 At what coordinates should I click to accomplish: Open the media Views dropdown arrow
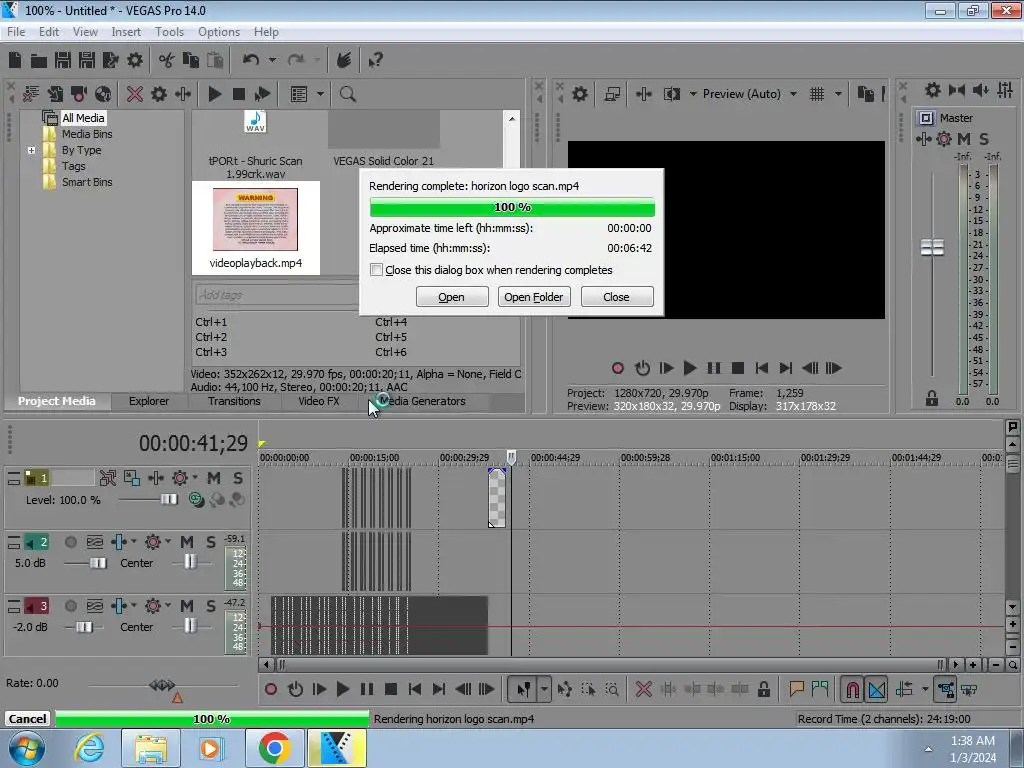(x=320, y=94)
